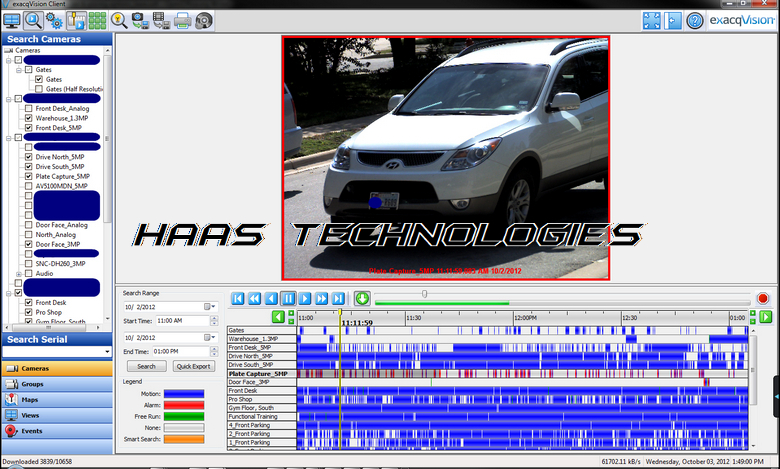Increase Start Time with spinner up arrow

pos(214,318)
